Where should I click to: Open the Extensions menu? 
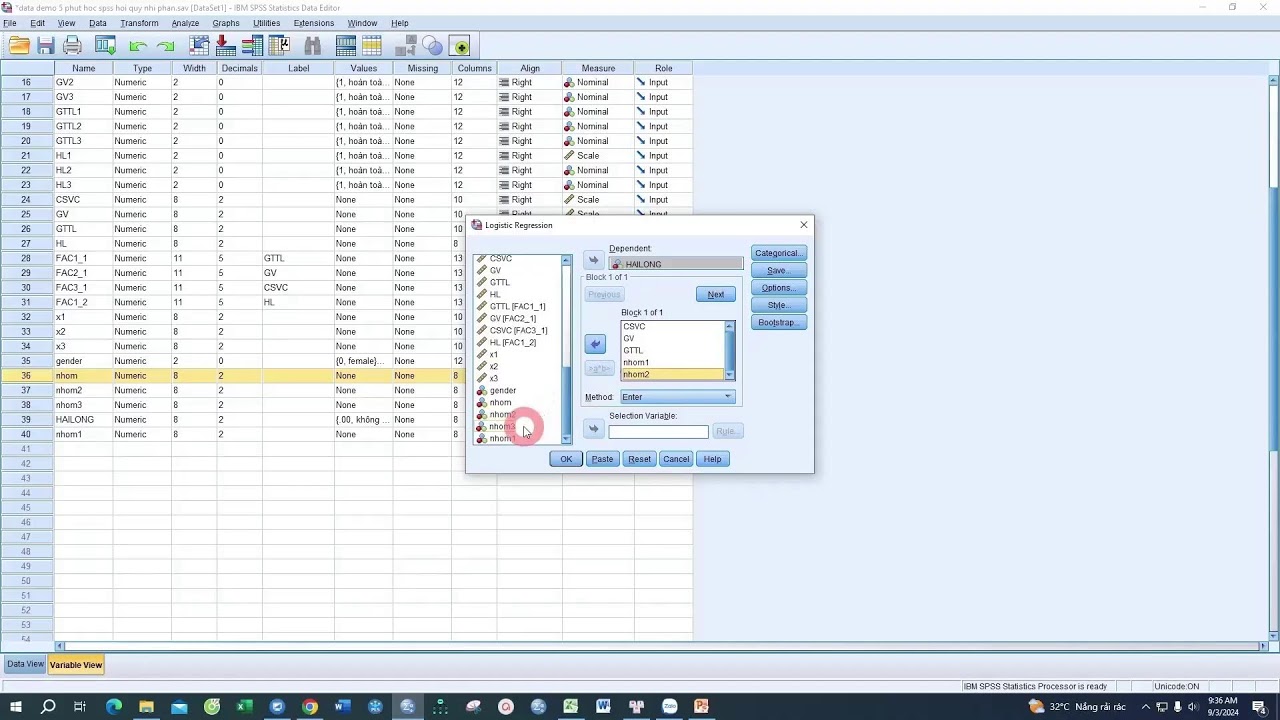(x=314, y=23)
